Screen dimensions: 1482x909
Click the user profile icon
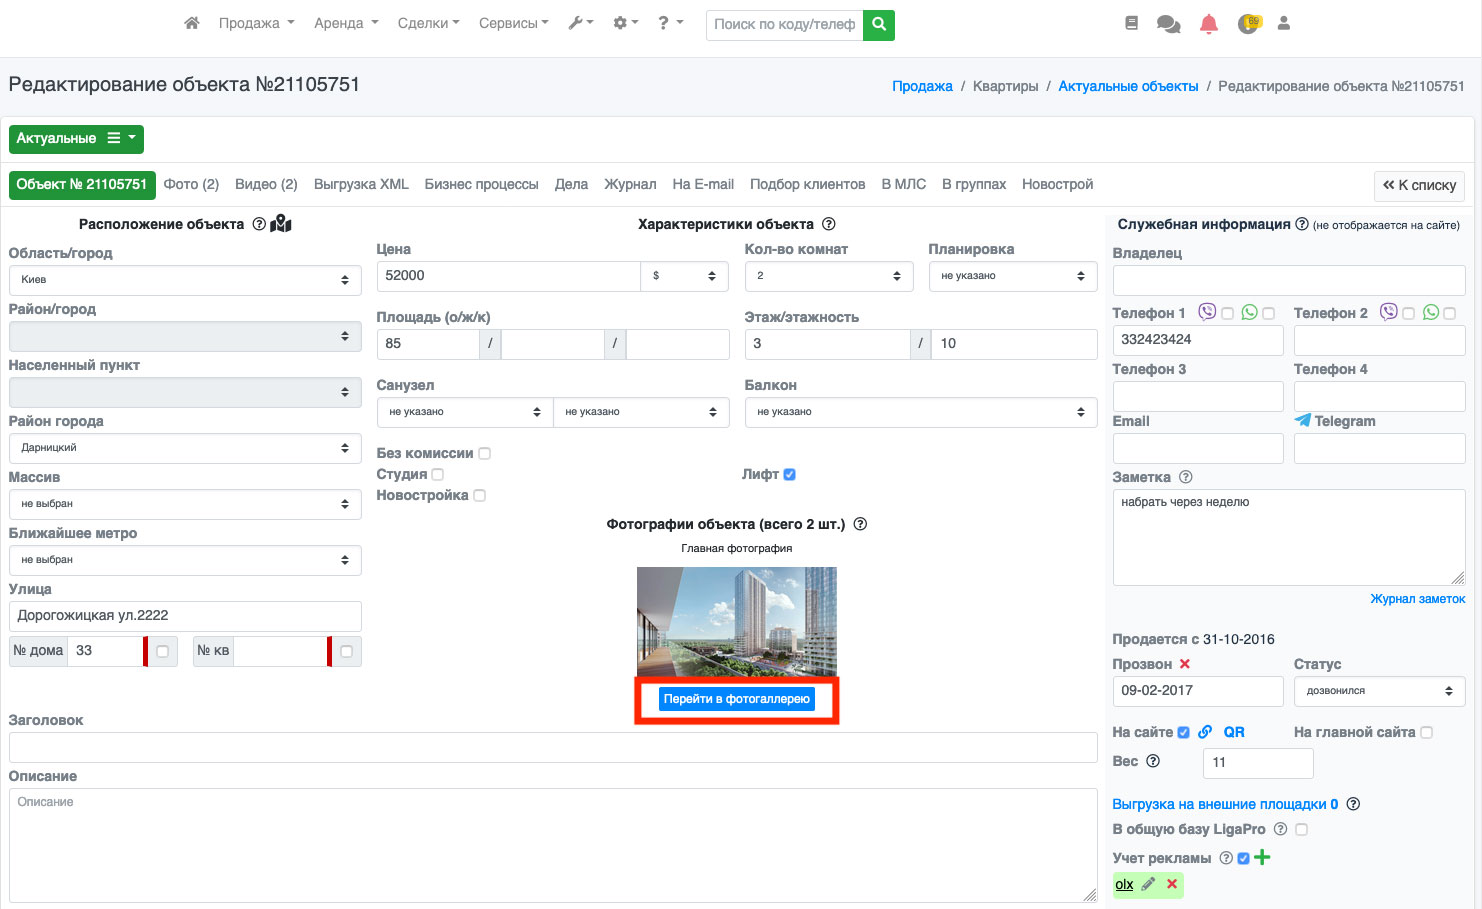click(x=1284, y=23)
